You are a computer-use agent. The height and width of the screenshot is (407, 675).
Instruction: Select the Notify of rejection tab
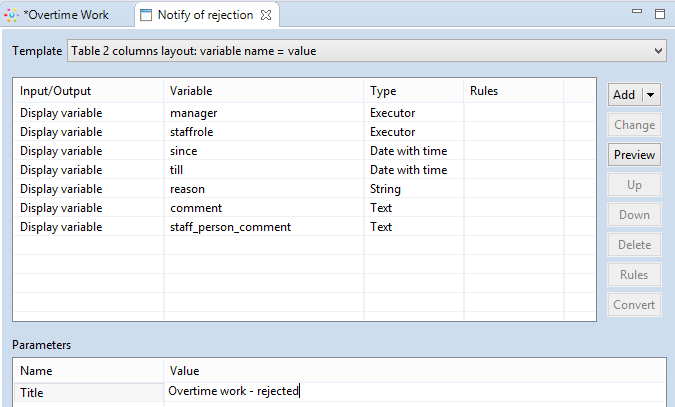[x=206, y=15]
